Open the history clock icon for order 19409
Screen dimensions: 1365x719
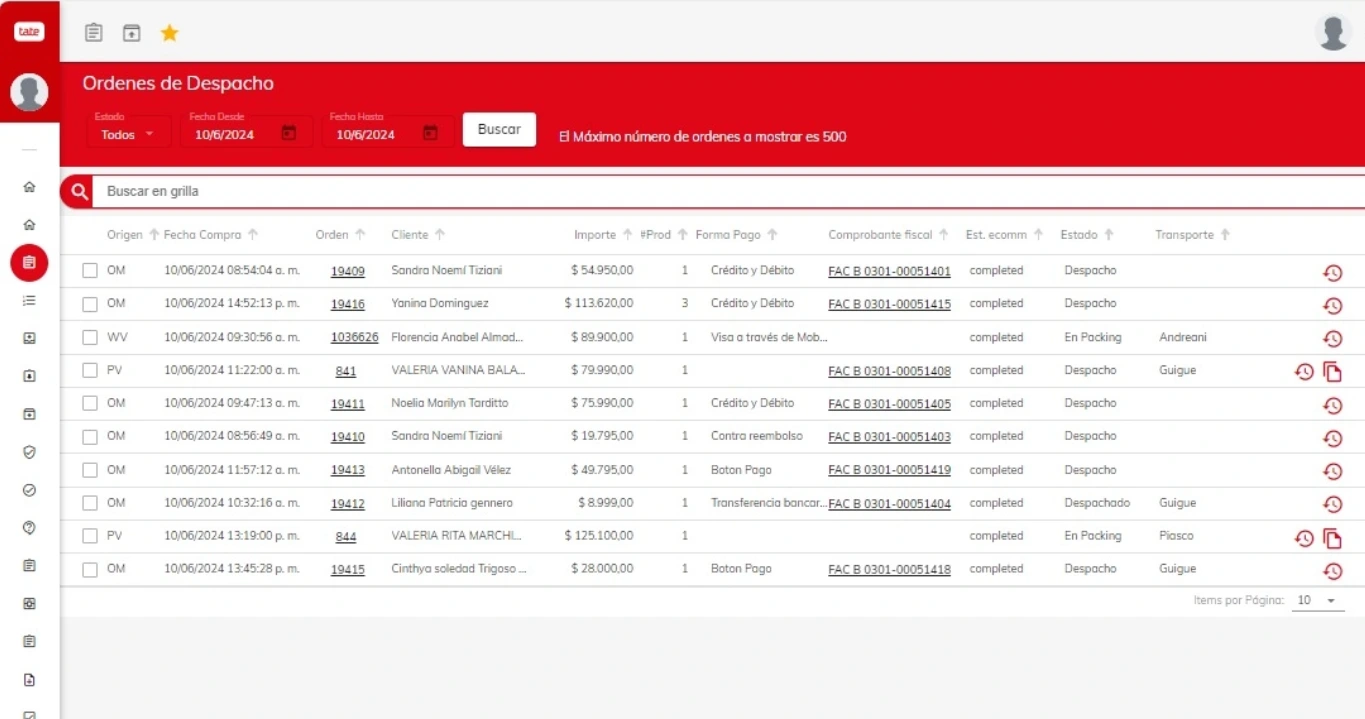1333,271
